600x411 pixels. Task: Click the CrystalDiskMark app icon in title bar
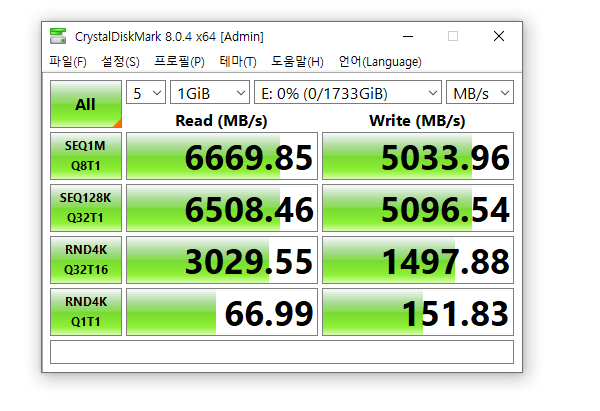58,36
